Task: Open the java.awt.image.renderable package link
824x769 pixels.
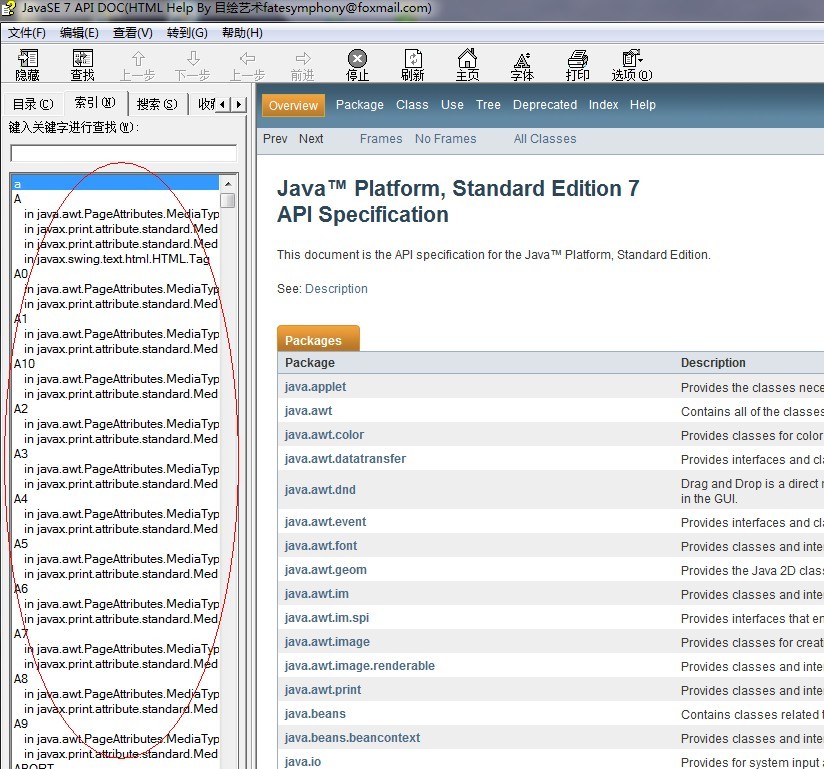Action: pos(360,666)
